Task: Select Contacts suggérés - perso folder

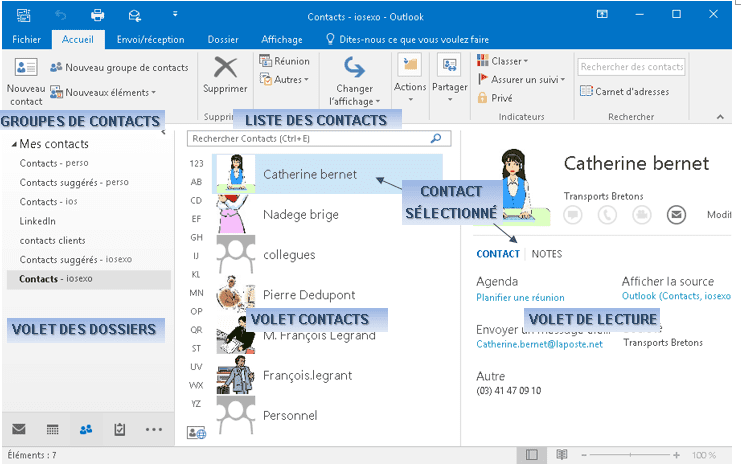Action: [x=74, y=182]
